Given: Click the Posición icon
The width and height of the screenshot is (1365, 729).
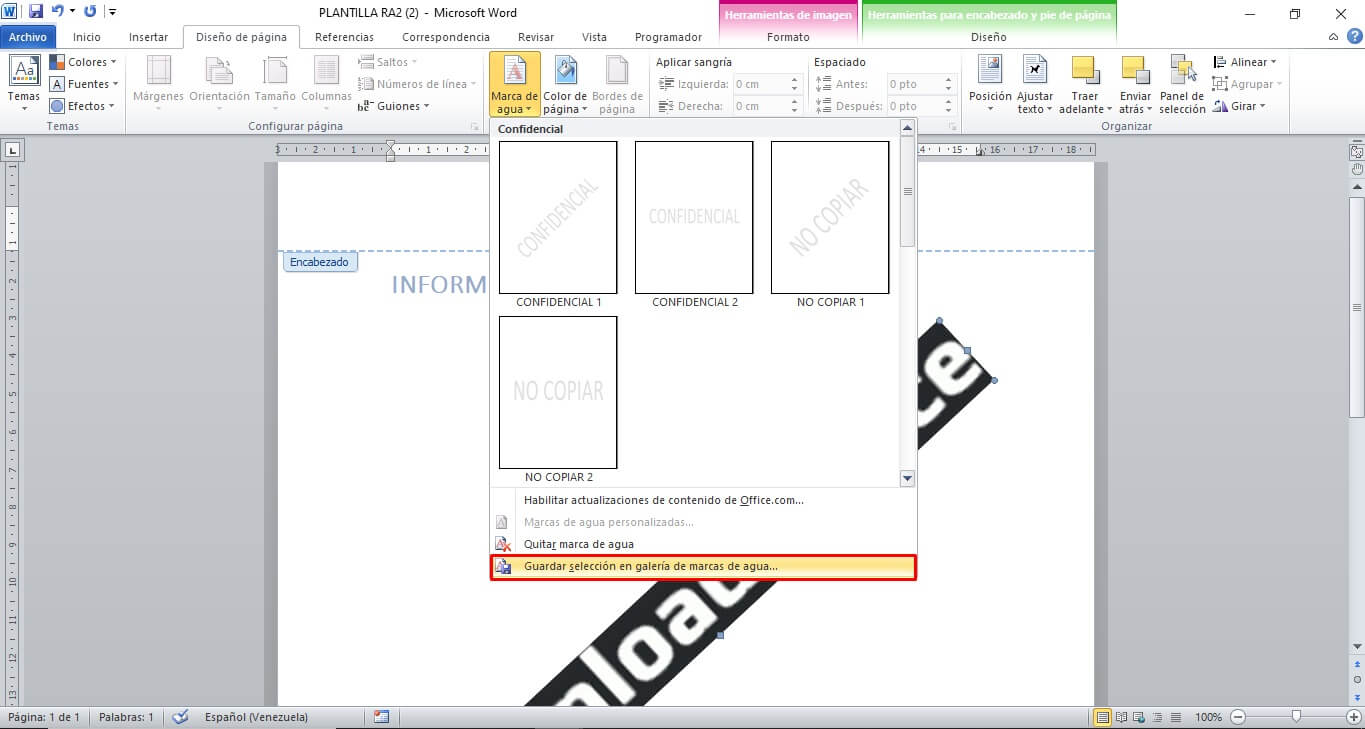Looking at the screenshot, I should coord(990,70).
